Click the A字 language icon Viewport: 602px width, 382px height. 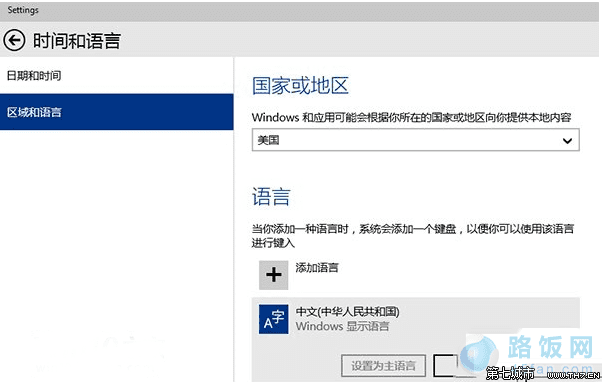pos(273,319)
